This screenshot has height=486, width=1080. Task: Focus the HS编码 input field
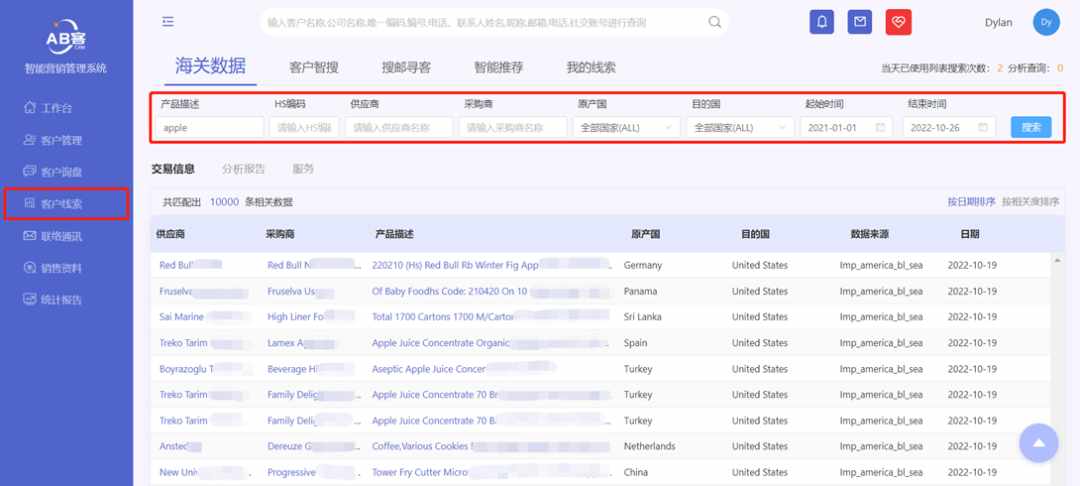click(304, 127)
